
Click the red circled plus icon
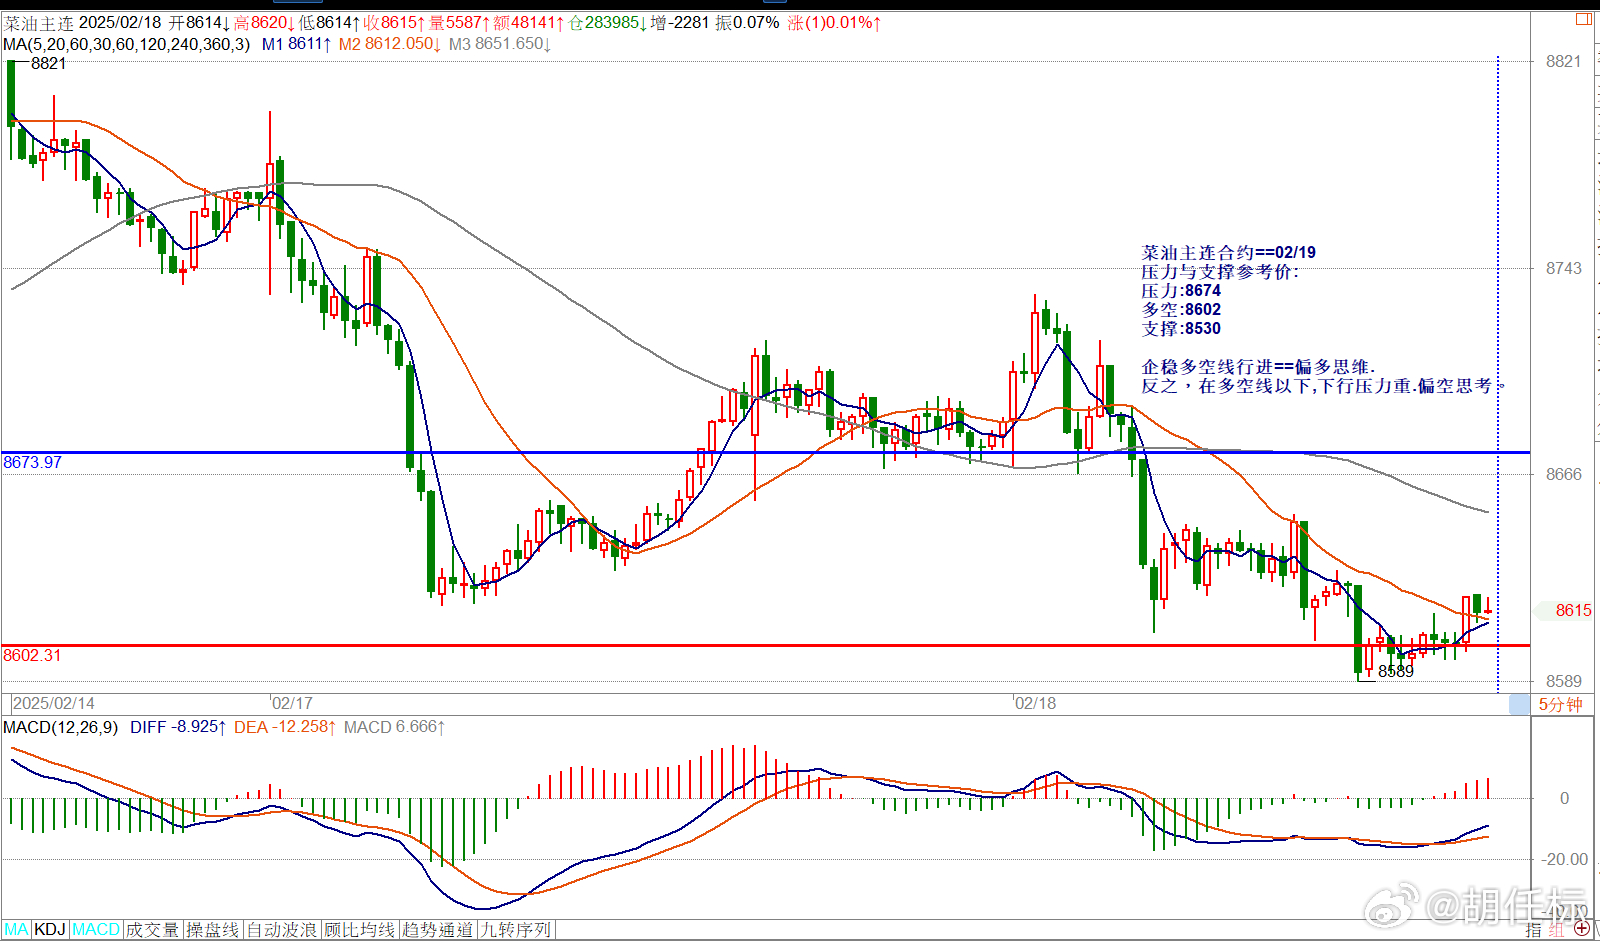pyautogui.click(x=1583, y=929)
